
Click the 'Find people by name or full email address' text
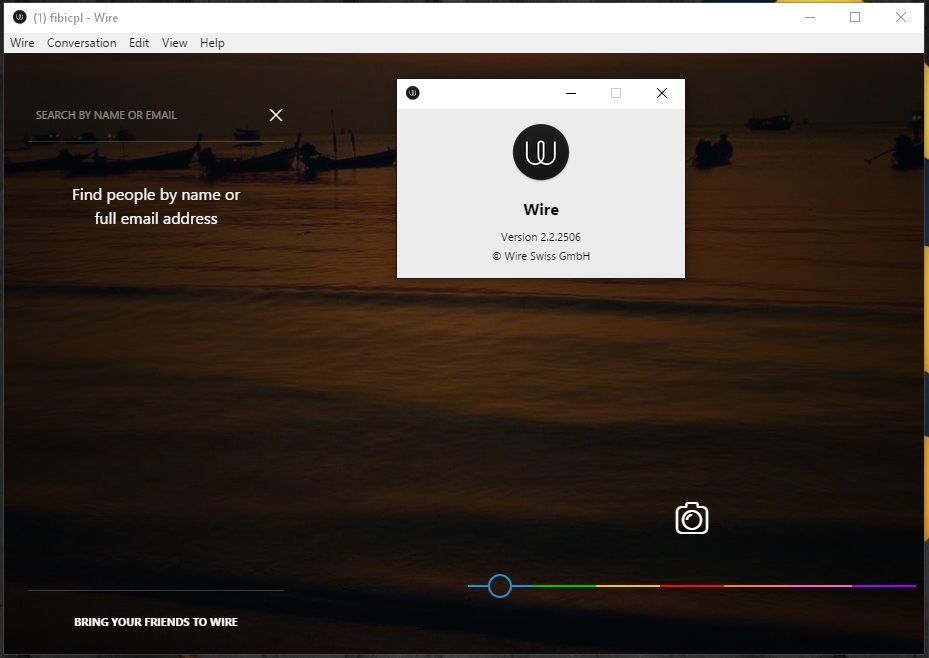click(x=156, y=207)
